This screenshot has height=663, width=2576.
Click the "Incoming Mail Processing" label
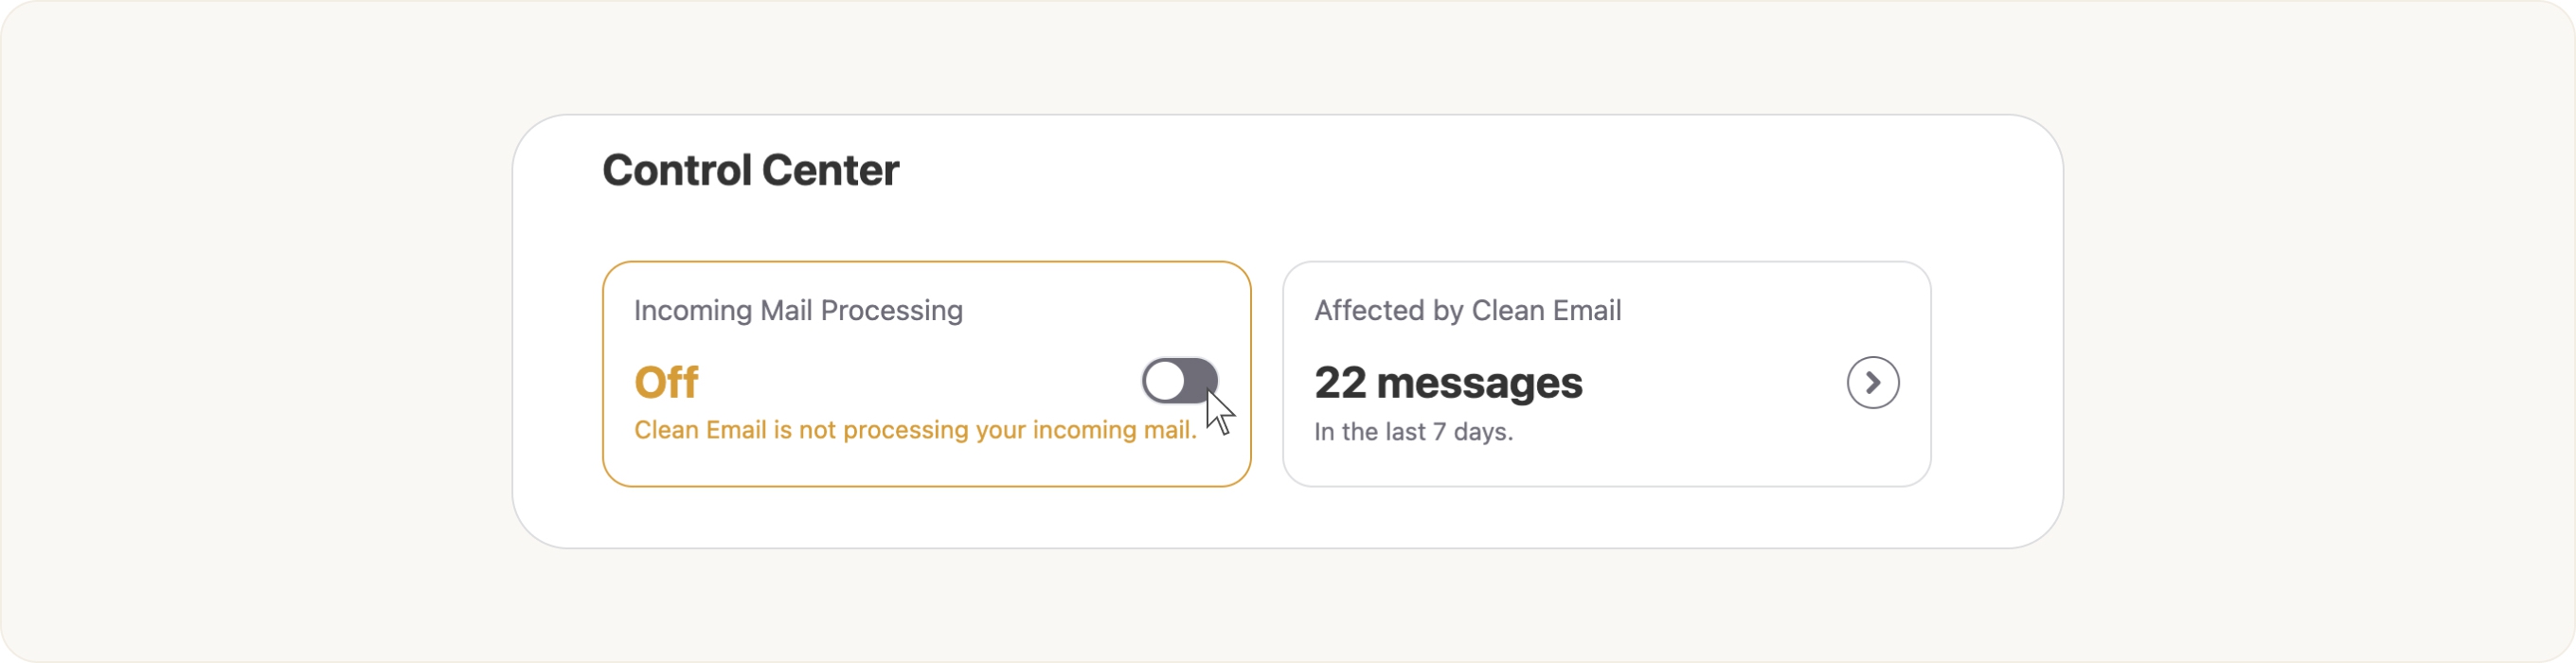tap(798, 310)
